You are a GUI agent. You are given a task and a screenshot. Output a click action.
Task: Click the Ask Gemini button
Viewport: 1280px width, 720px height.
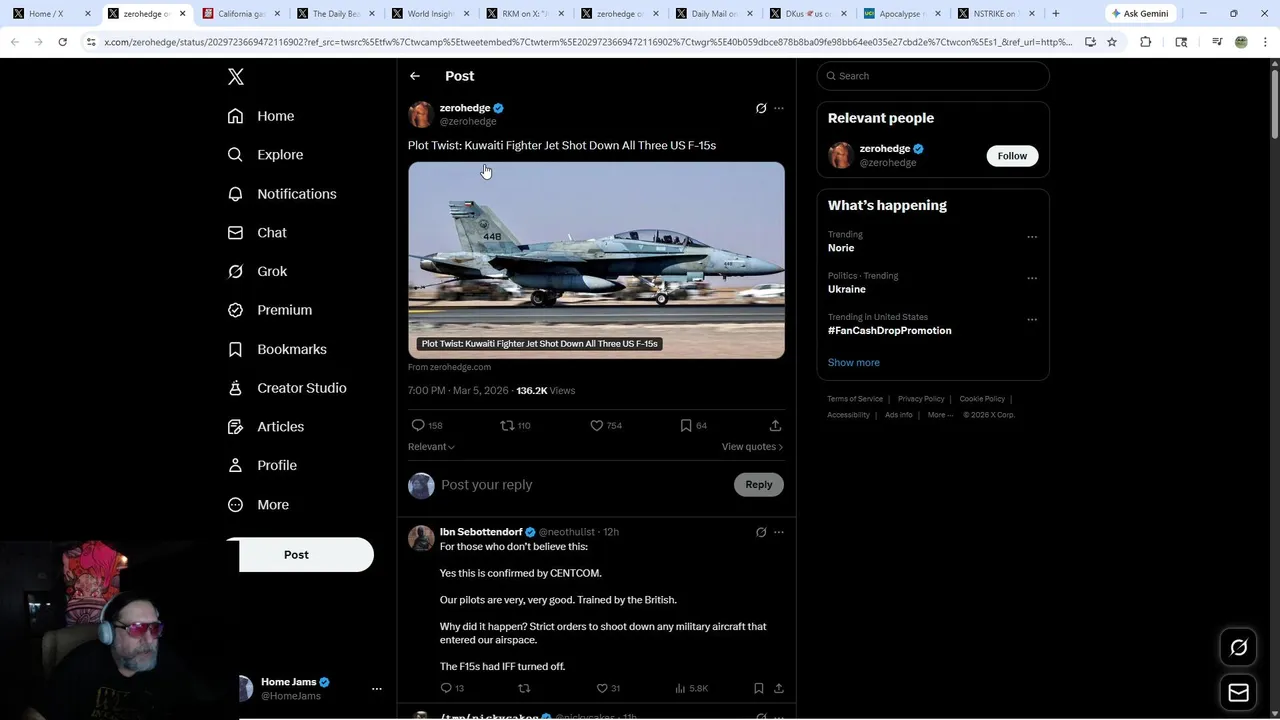click(x=1140, y=14)
